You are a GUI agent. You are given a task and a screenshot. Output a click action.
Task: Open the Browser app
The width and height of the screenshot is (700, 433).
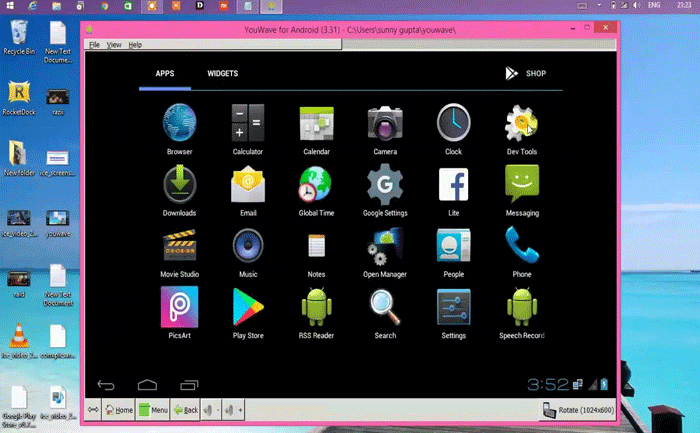[179, 129]
